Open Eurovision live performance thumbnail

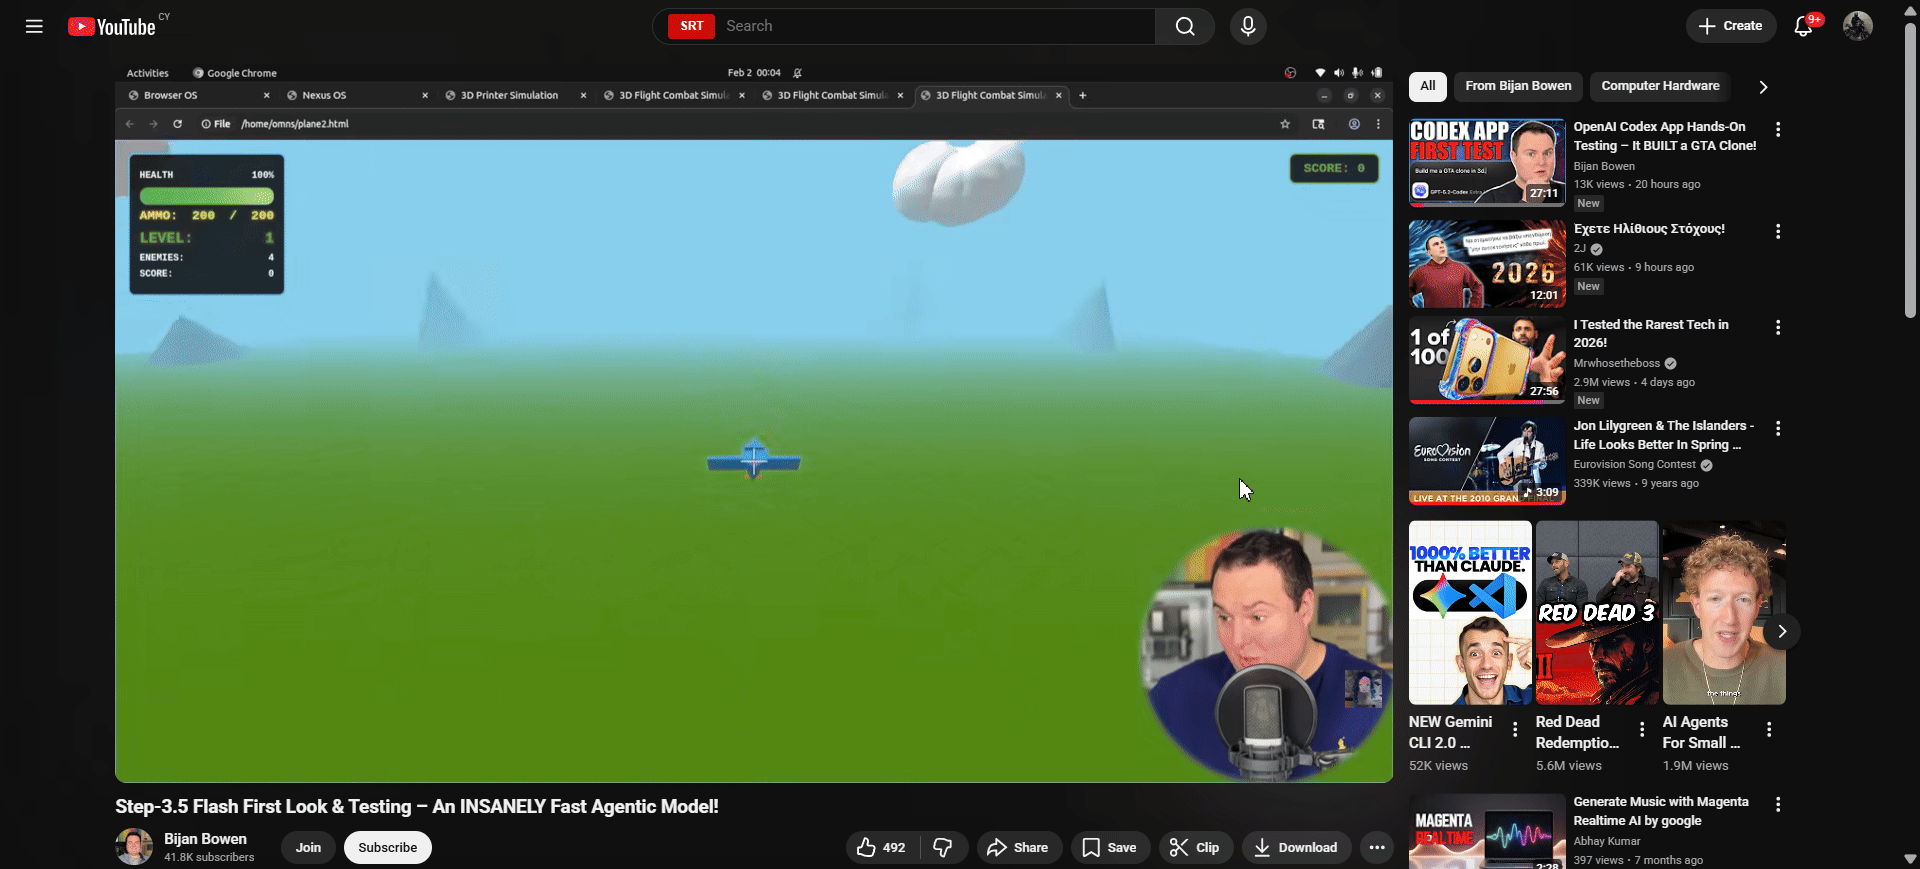click(1487, 461)
